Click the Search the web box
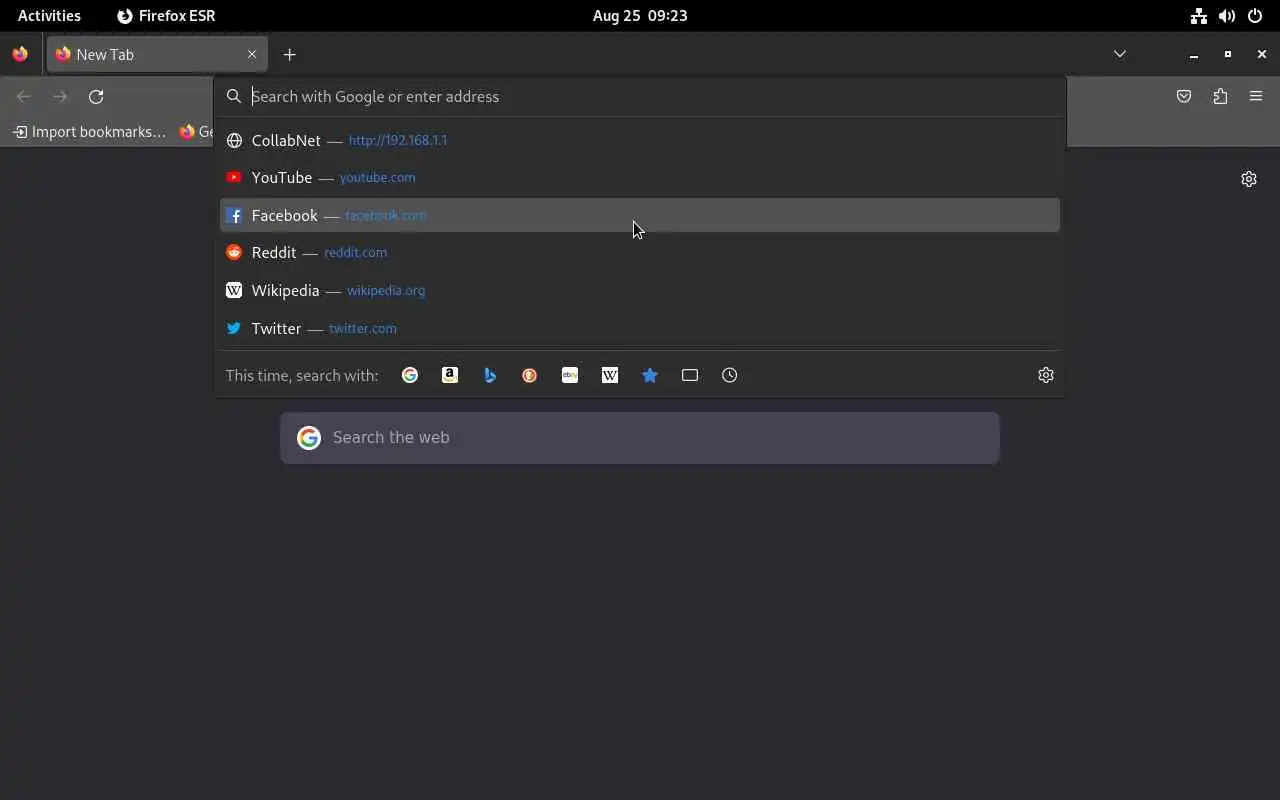The width and height of the screenshot is (1280, 800). click(640, 438)
